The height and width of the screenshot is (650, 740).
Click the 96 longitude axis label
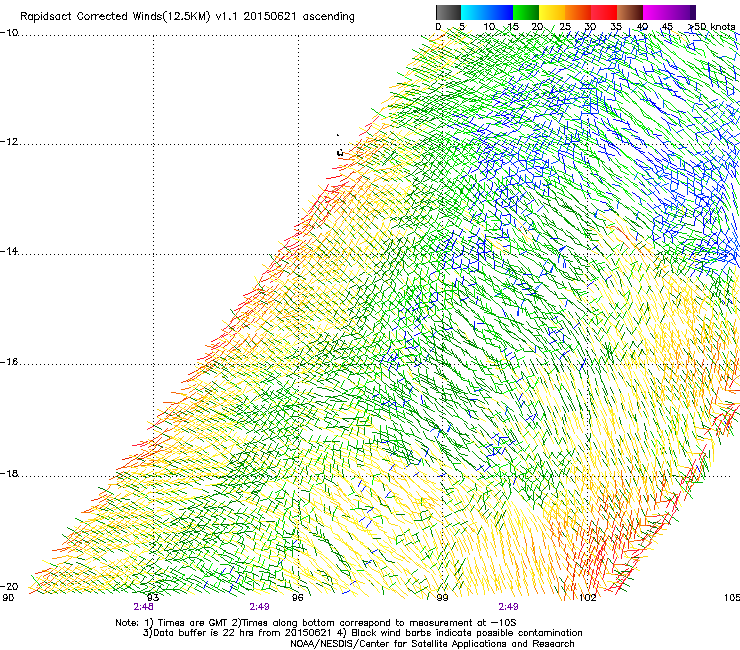[x=297, y=598]
